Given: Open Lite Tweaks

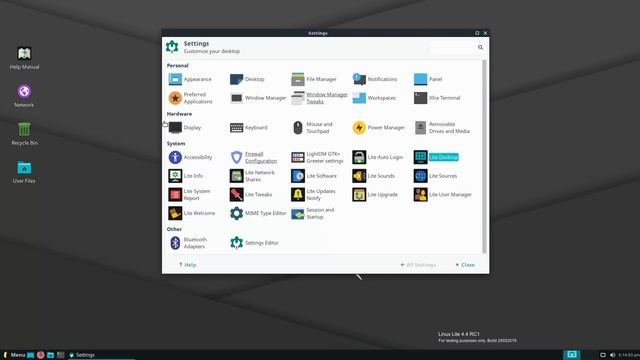Looking at the screenshot, I should pos(251,195).
